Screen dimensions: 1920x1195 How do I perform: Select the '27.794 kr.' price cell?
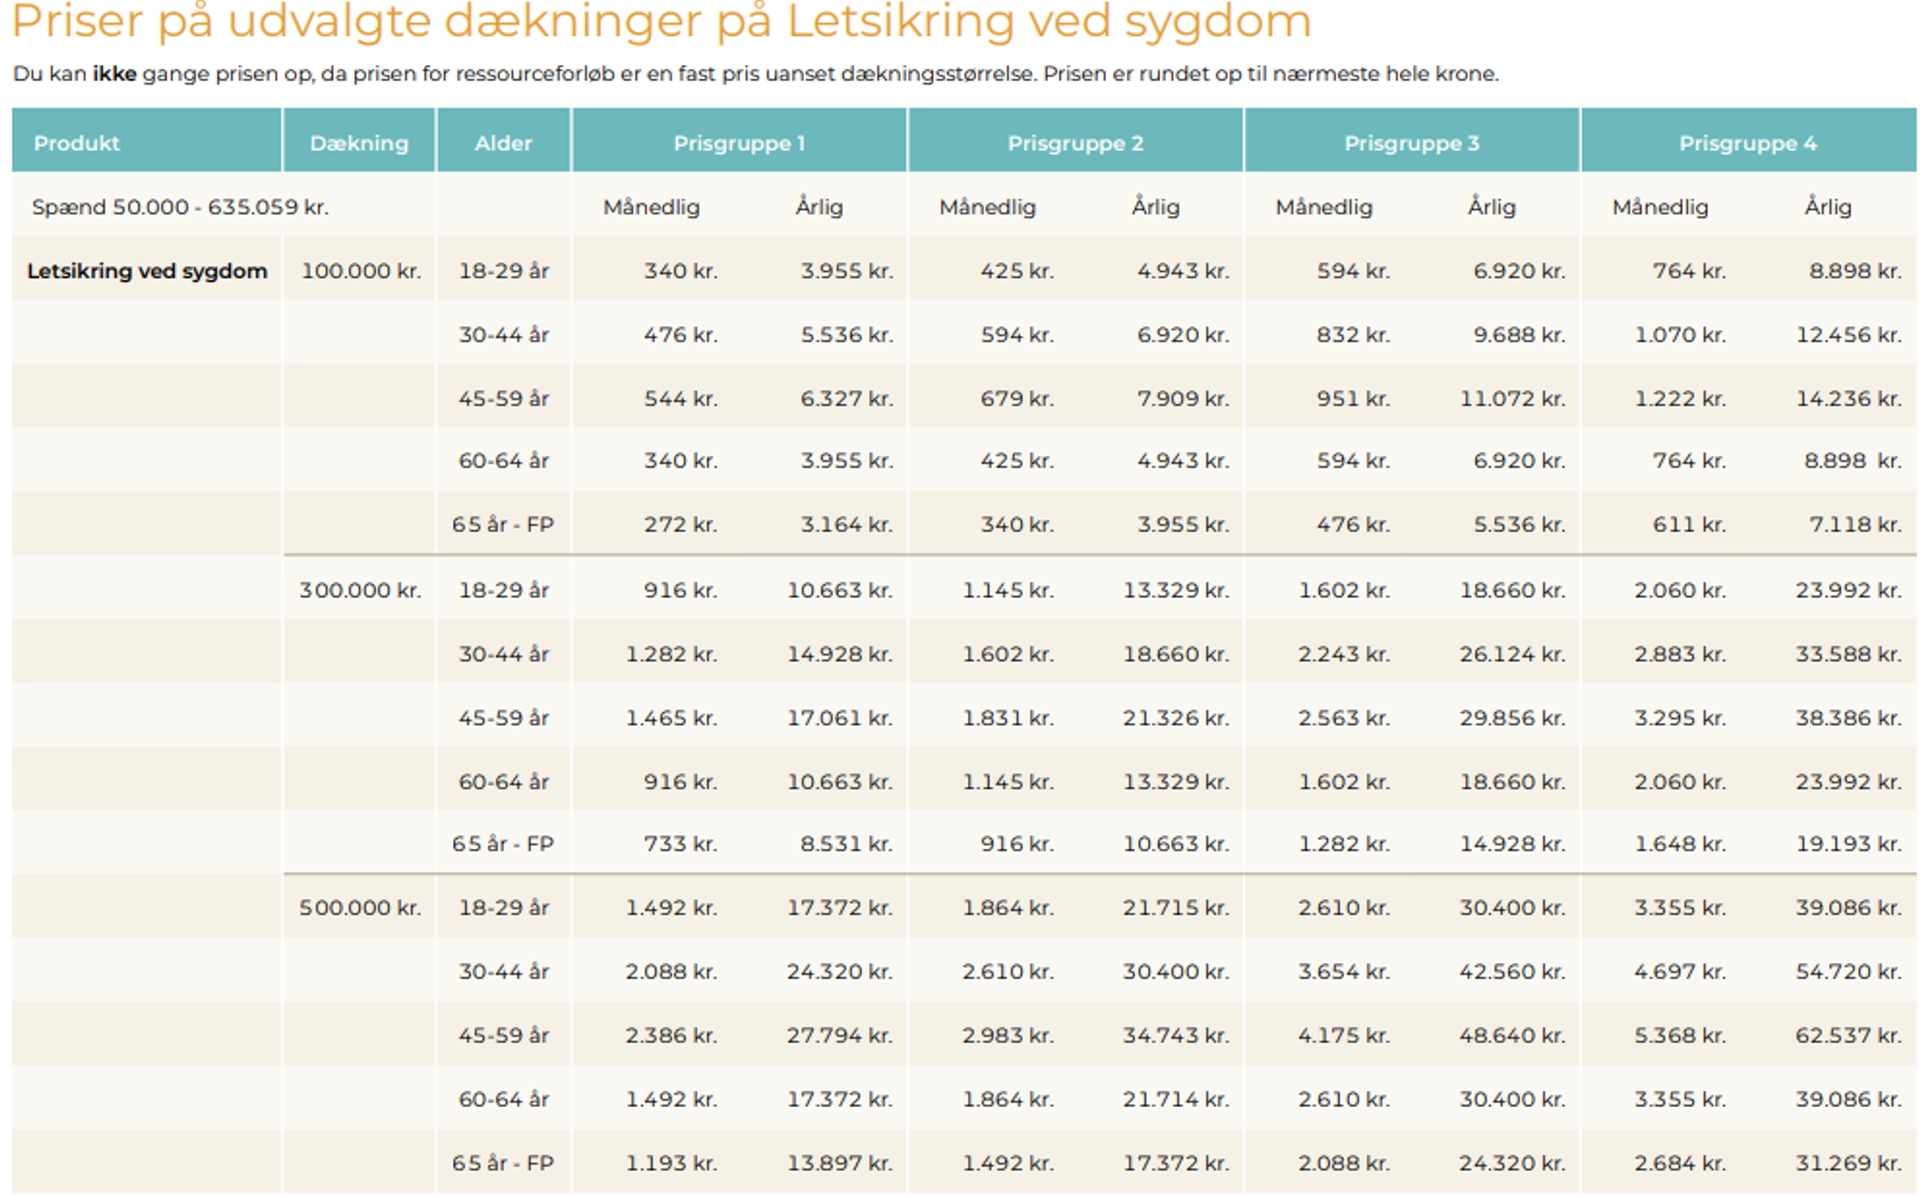(840, 1035)
